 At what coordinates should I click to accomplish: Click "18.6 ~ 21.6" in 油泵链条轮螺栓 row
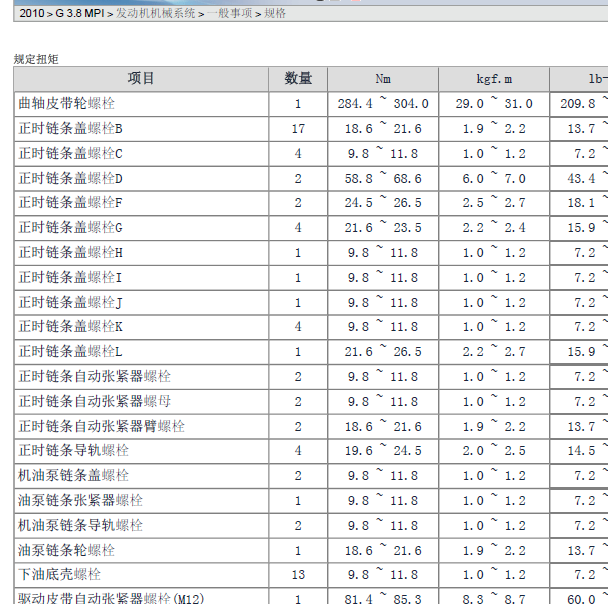[383, 551]
